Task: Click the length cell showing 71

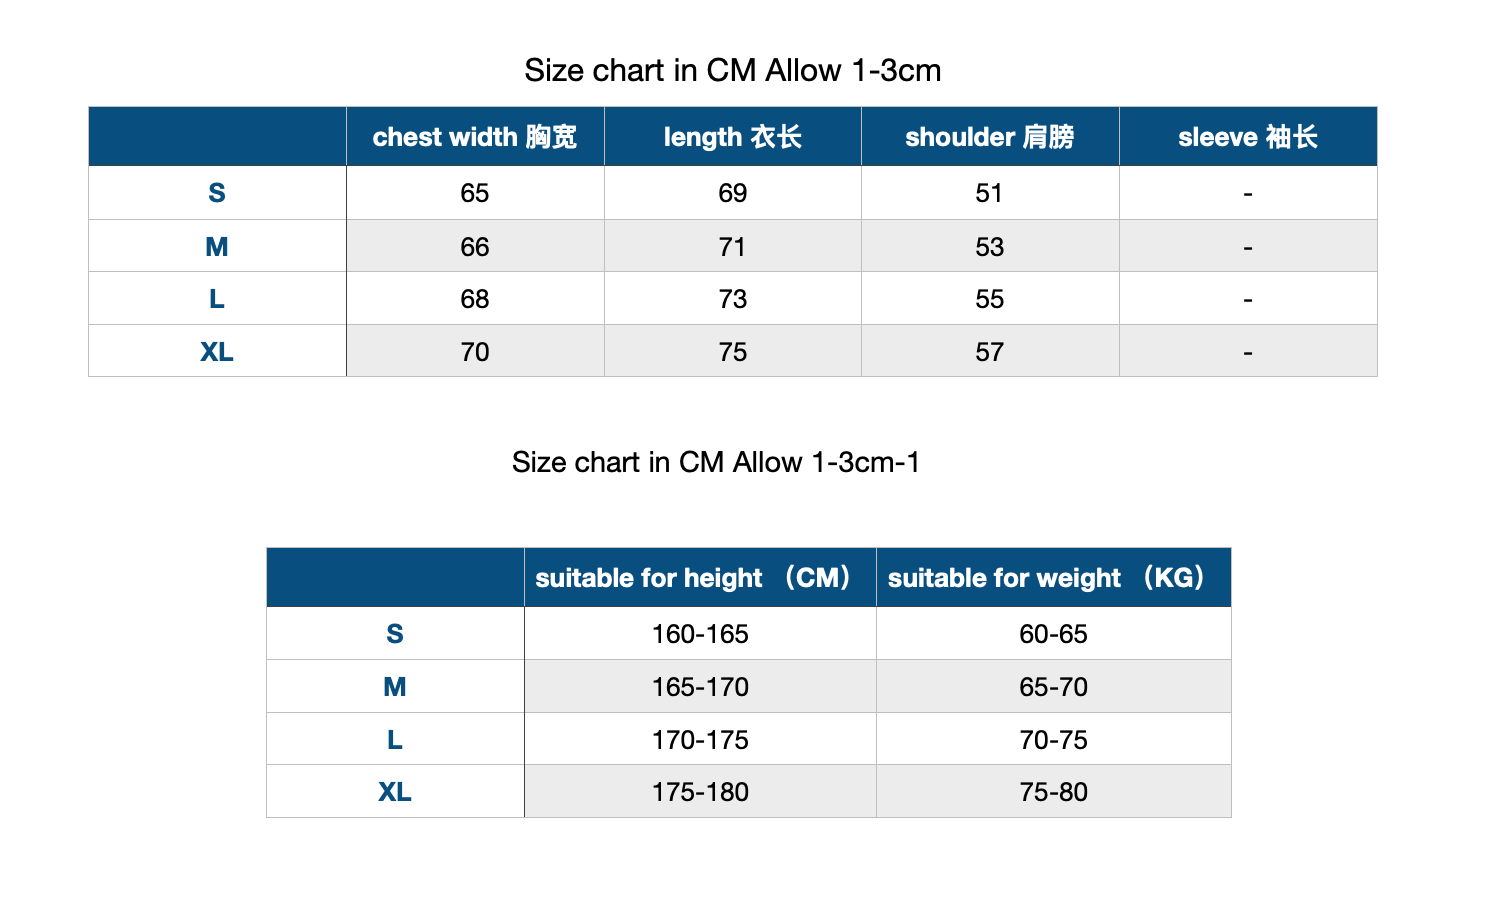Action: [732, 247]
